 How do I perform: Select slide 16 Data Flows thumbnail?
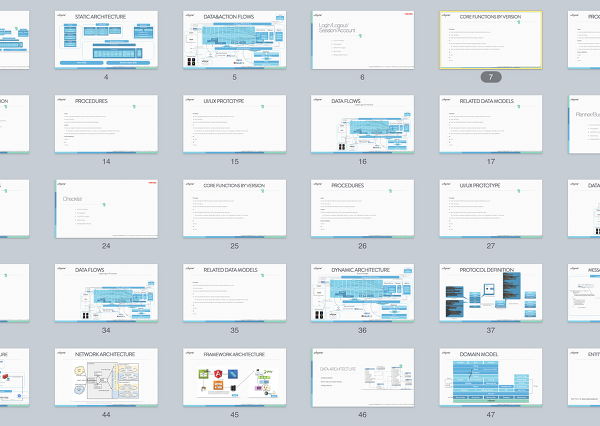click(362, 125)
